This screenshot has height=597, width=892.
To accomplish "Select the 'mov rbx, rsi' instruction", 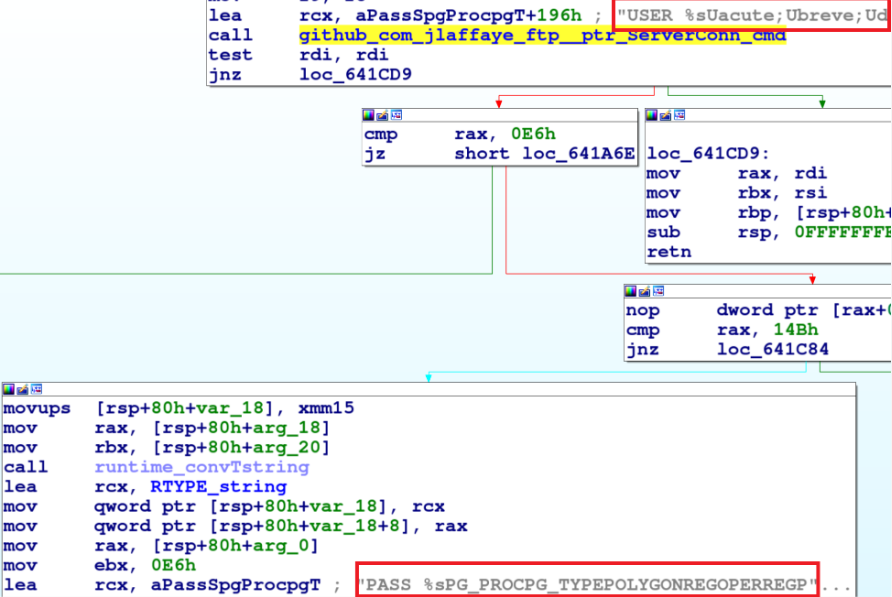I will [737, 193].
